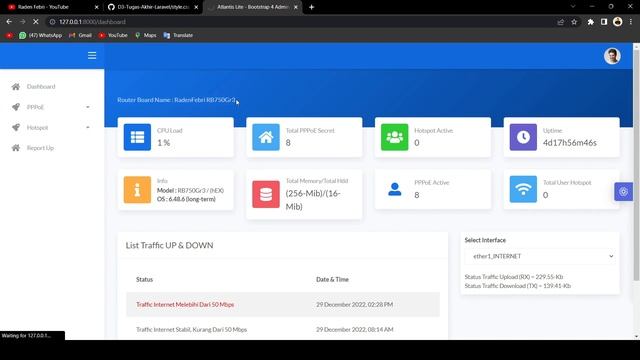The image size is (640, 360).
Task: Open Report Up in the sidebar
Action: tap(40, 148)
